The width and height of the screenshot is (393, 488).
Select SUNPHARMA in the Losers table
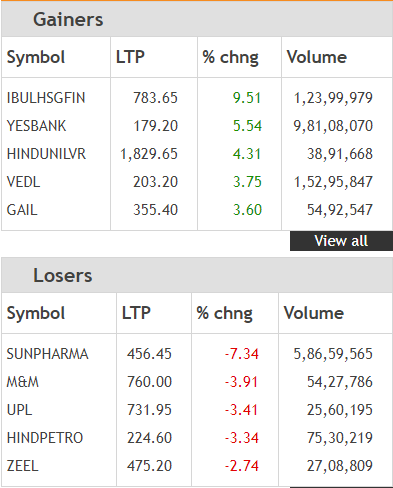tap(47, 354)
